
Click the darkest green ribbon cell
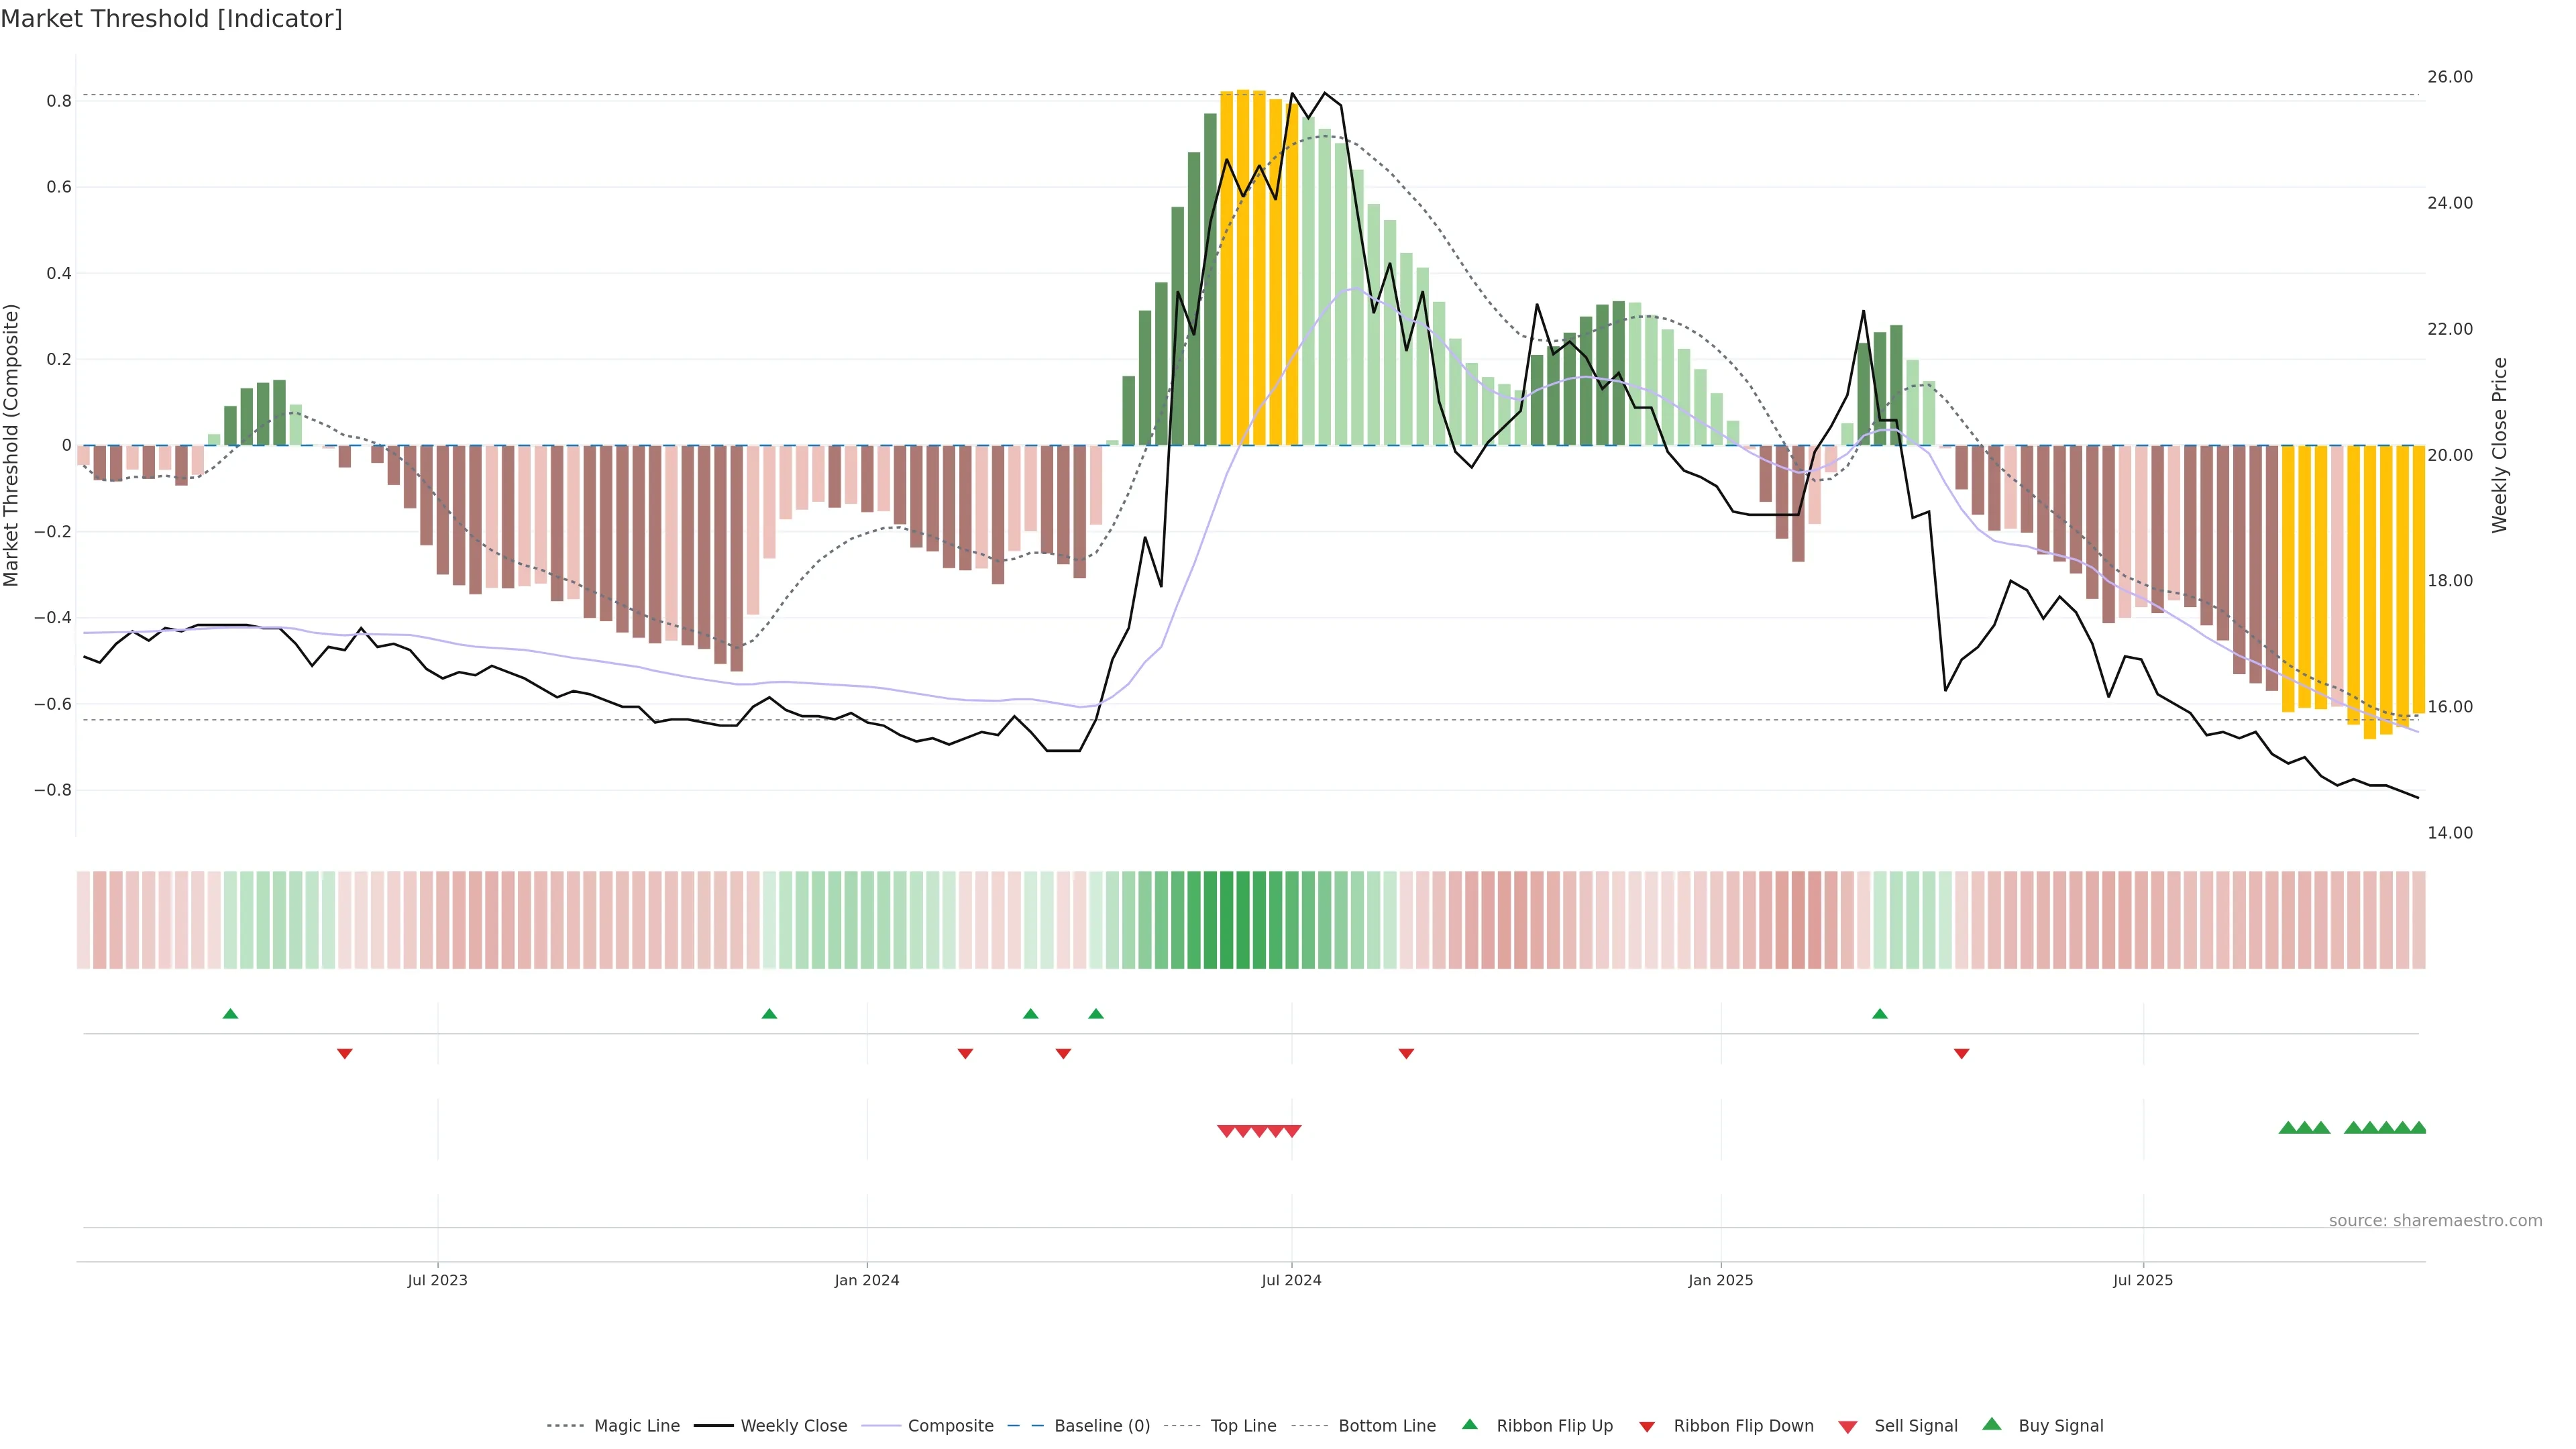tap(1226, 920)
